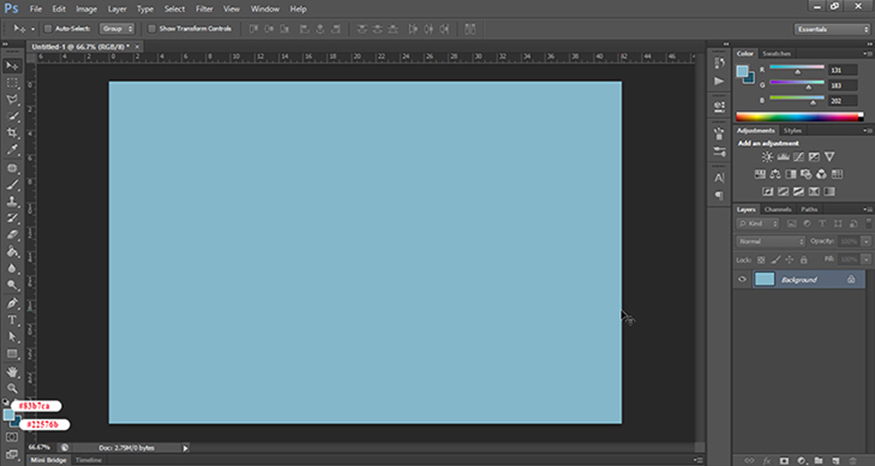875x466 pixels.
Task: Add a Brightness/Contrast adjustment
Action: click(767, 157)
